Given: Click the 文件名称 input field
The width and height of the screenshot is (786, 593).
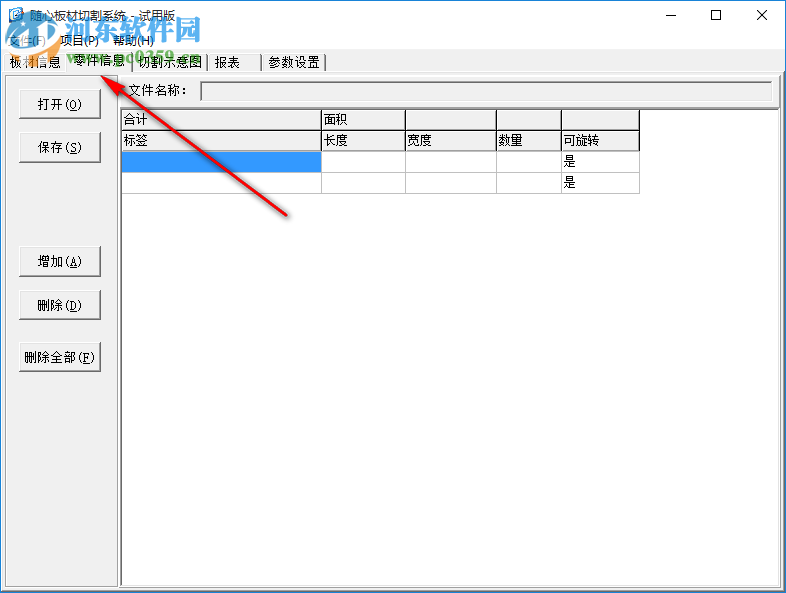Looking at the screenshot, I should click(486, 91).
